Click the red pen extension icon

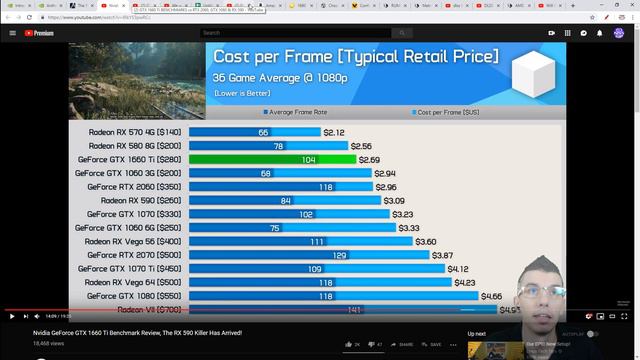coord(607,18)
